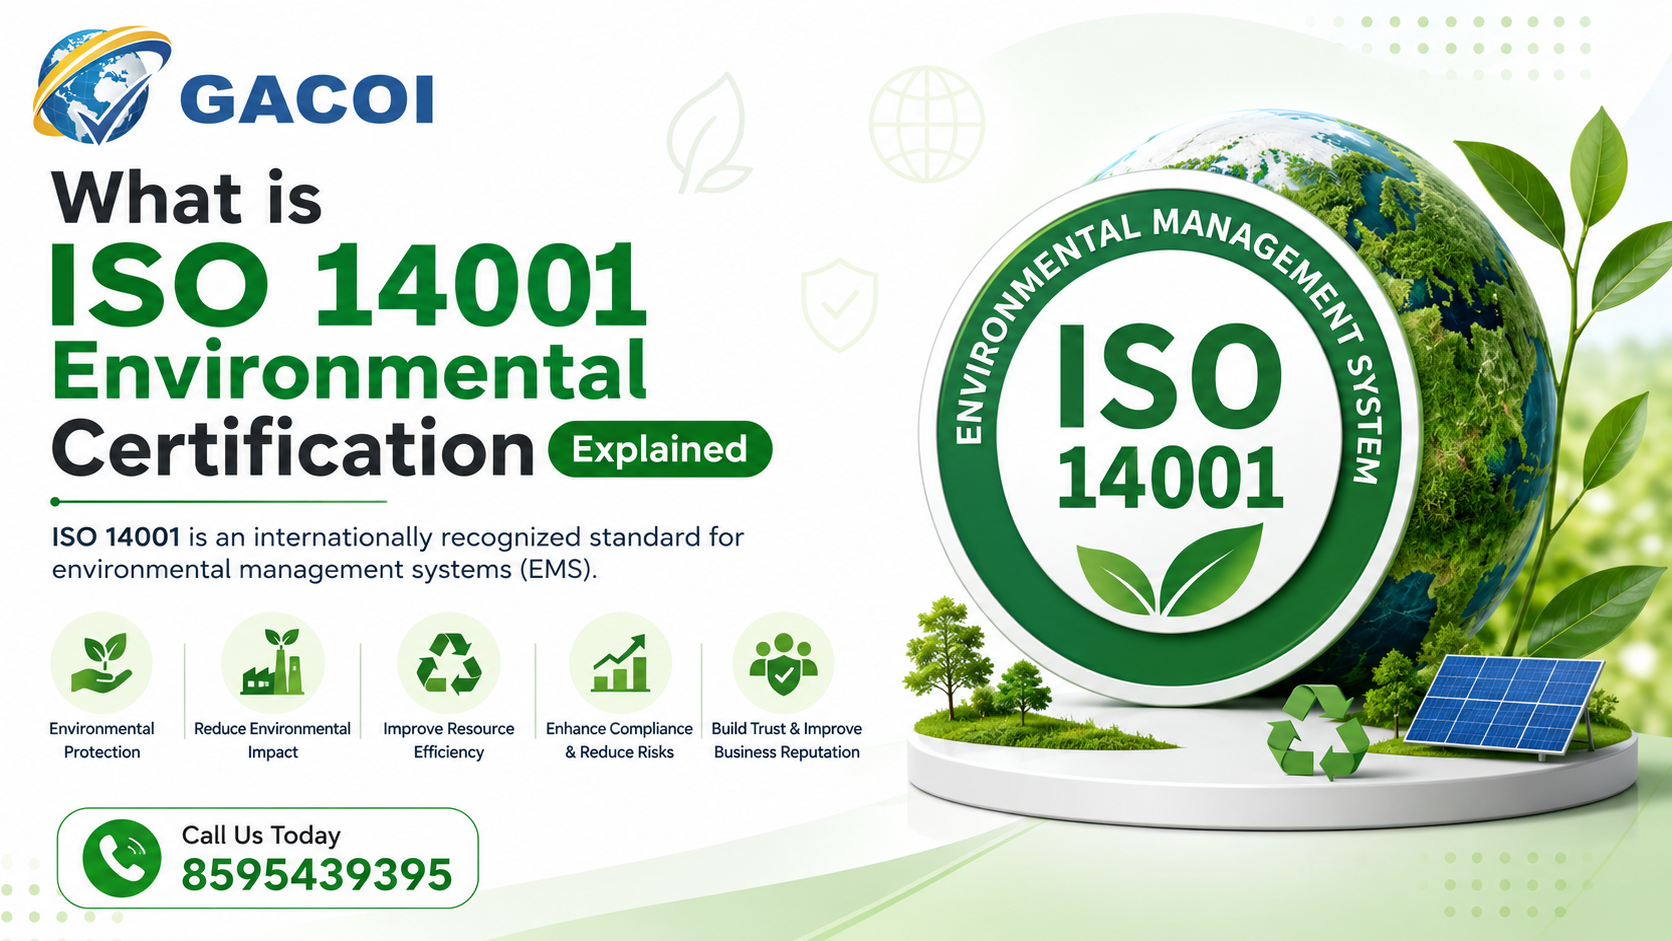Click the '14001' number inside badge
1672x941 pixels.
(x=1170, y=476)
